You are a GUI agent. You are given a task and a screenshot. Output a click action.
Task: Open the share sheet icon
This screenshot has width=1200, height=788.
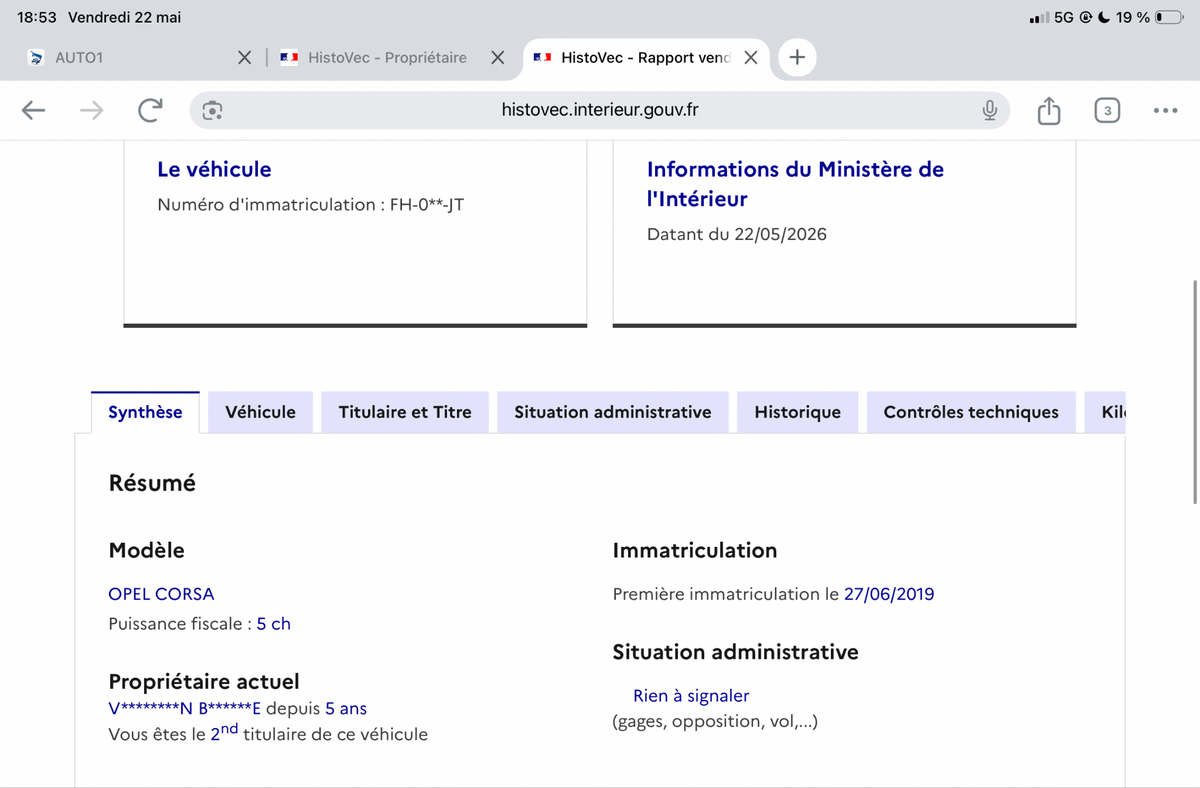point(1048,110)
